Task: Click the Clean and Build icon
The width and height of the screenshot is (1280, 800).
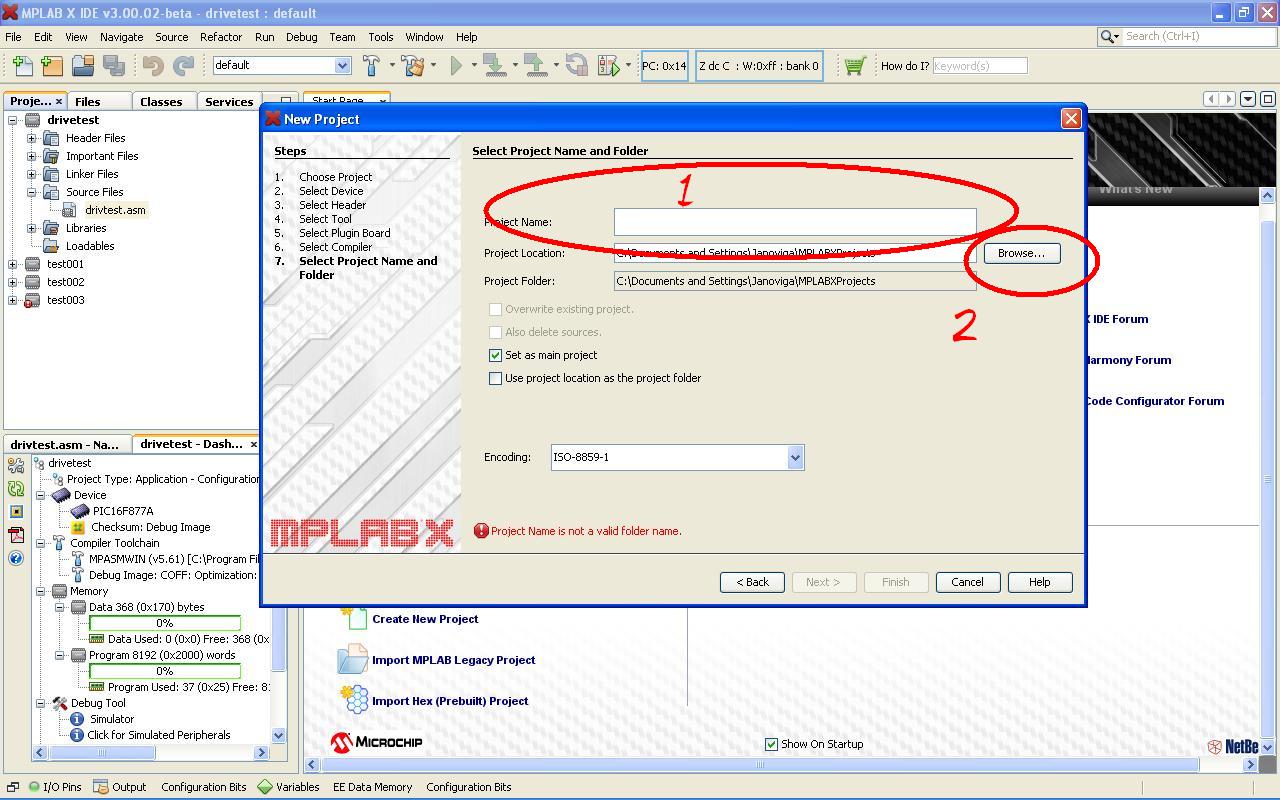Action: (x=413, y=66)
